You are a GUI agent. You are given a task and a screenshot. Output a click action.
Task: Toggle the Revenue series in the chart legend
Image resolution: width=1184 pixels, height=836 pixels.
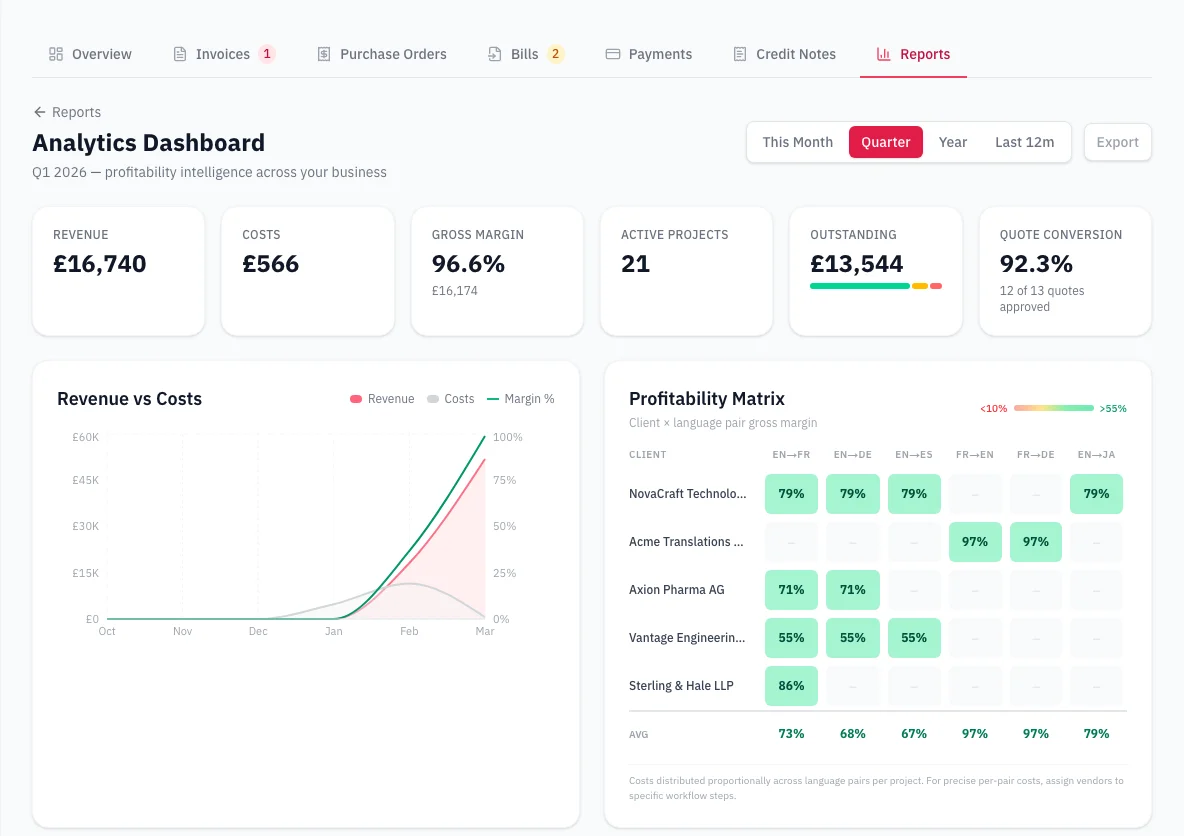380,398
